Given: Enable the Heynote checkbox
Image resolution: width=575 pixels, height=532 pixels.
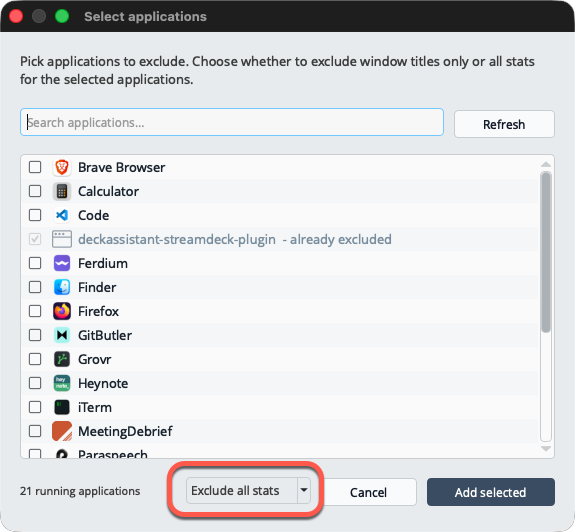Looking at the screenshot, I should pyautogui.click(x=35, y=383).
